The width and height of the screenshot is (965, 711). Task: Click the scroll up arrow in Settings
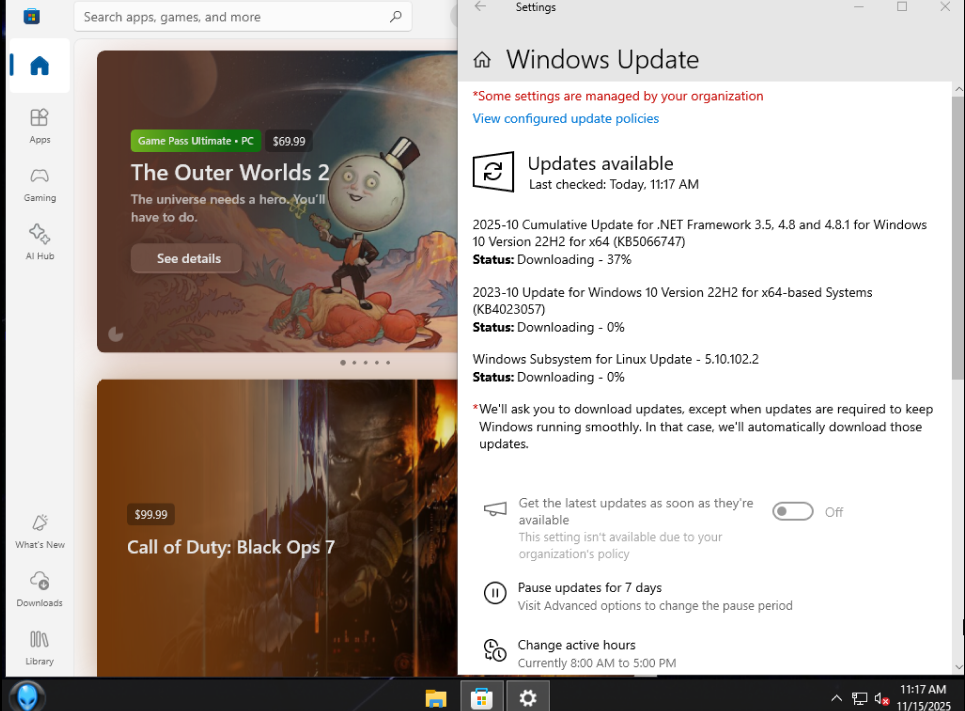click(958, 89)
